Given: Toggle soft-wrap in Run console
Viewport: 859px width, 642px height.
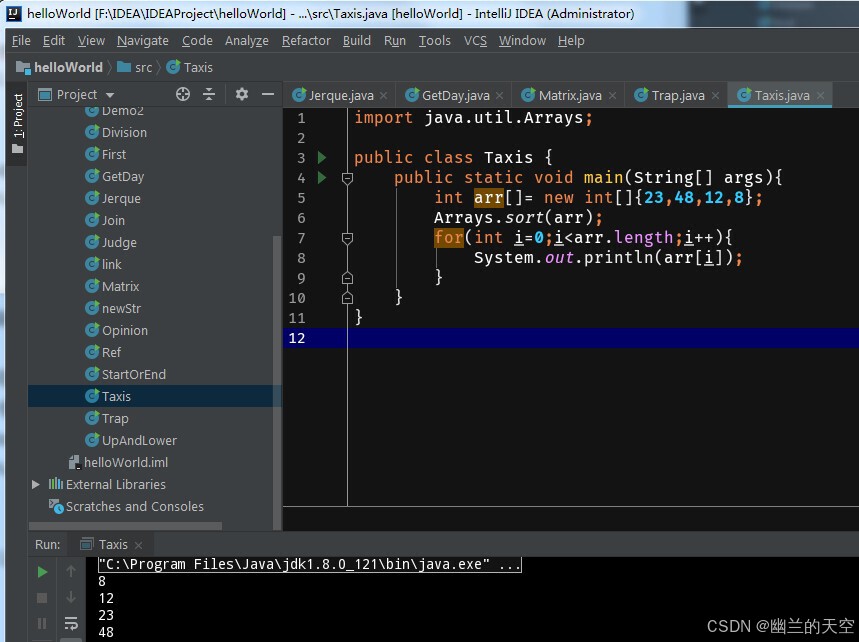Looking at the screenshot, I should [x=71, y=623].
